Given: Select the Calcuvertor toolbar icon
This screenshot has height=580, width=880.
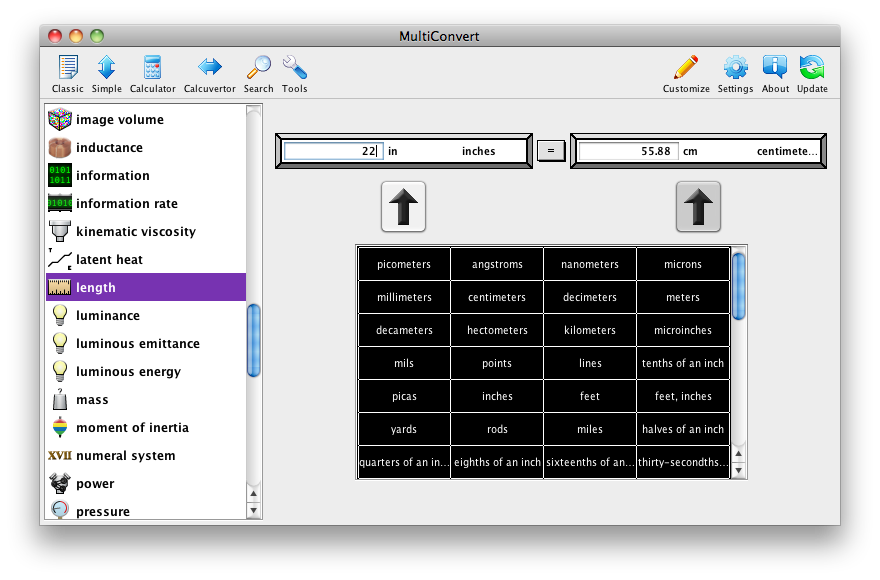Looking at the screenshot, I should tap(210, 74).
